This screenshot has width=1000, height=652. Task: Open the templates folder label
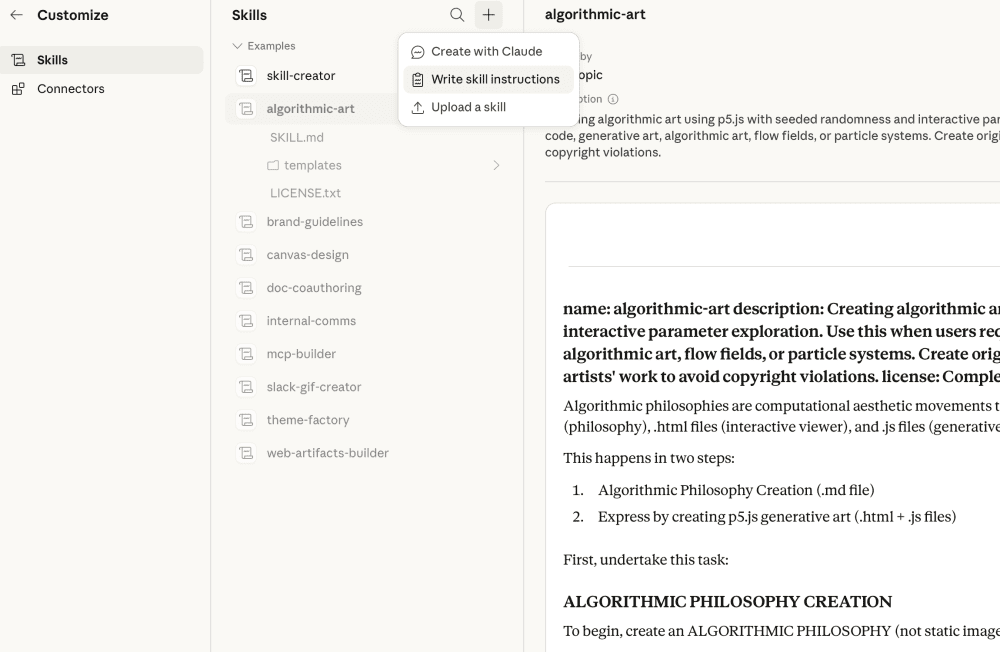pyautogui.click(x=313, y=165)
